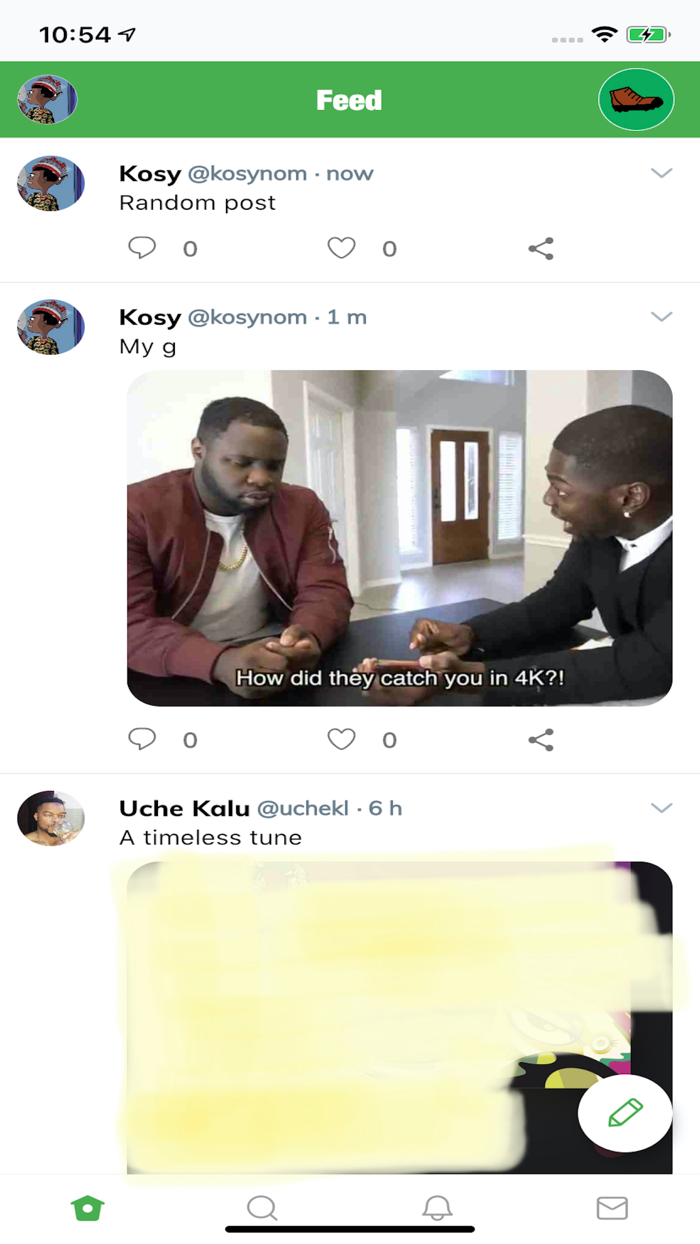Select the search icon in the bottom bar
700x1244 pixels.
point(261,1207)
